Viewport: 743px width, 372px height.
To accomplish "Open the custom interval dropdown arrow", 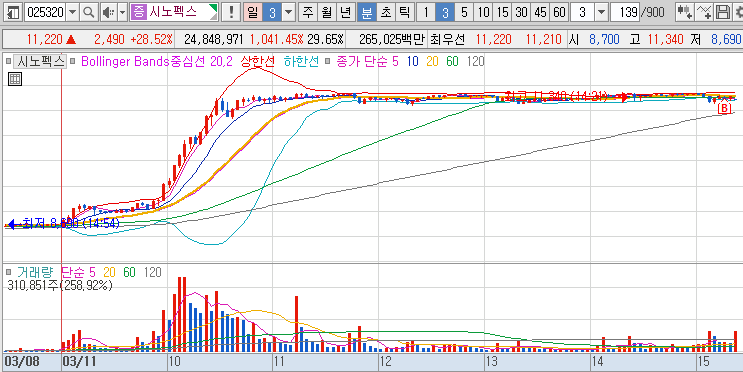I will tap(601, 12).
